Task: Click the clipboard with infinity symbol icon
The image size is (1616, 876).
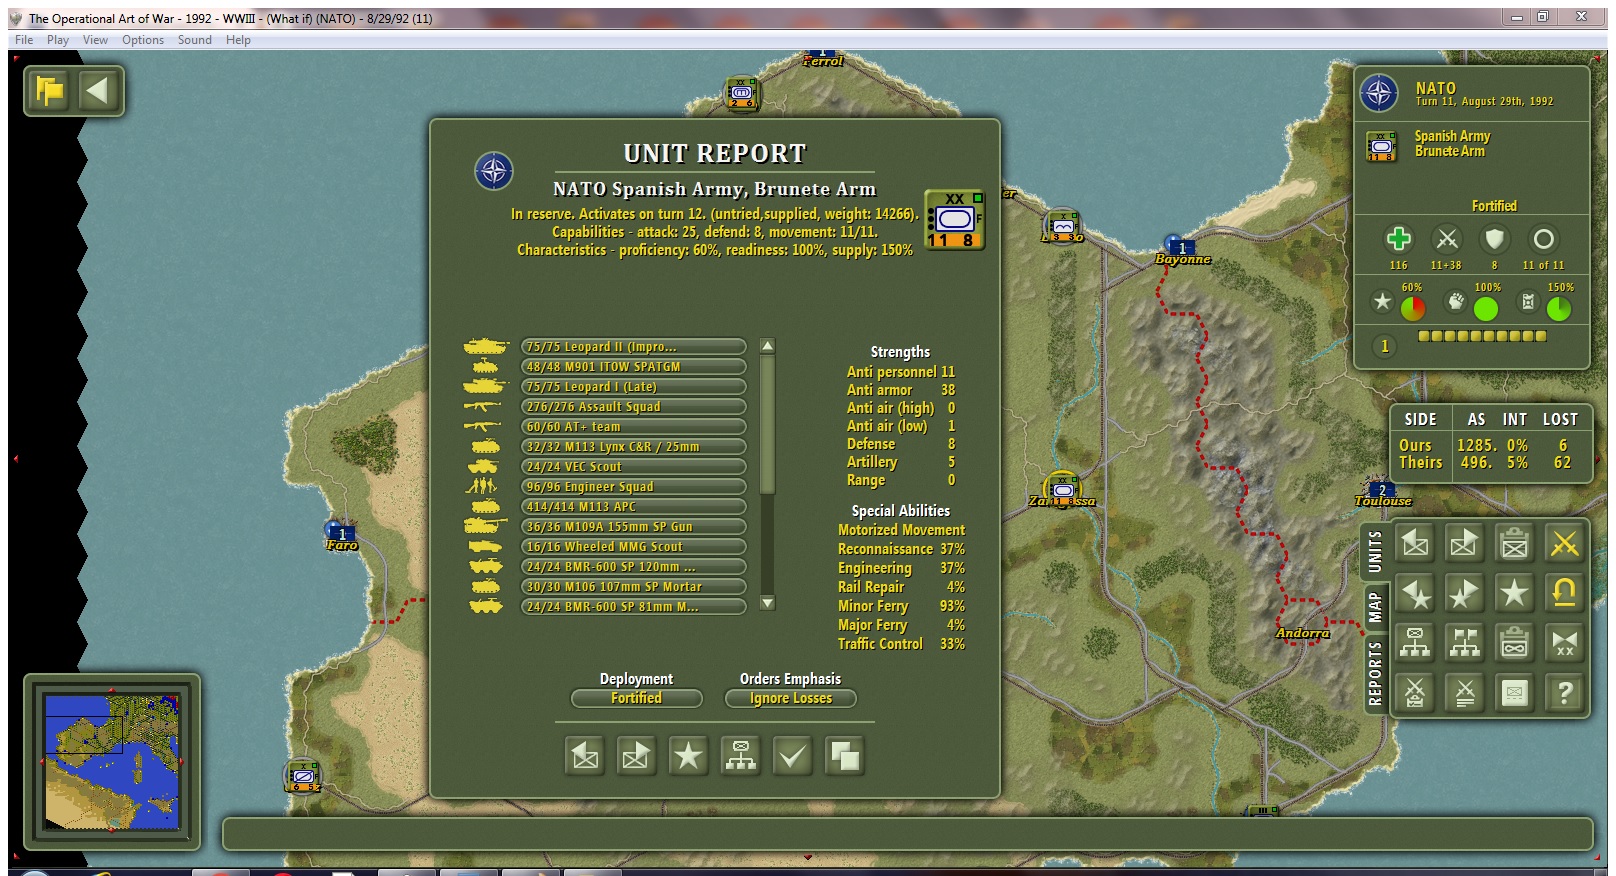Action: pyautogui.click(x=1514, y=643)
